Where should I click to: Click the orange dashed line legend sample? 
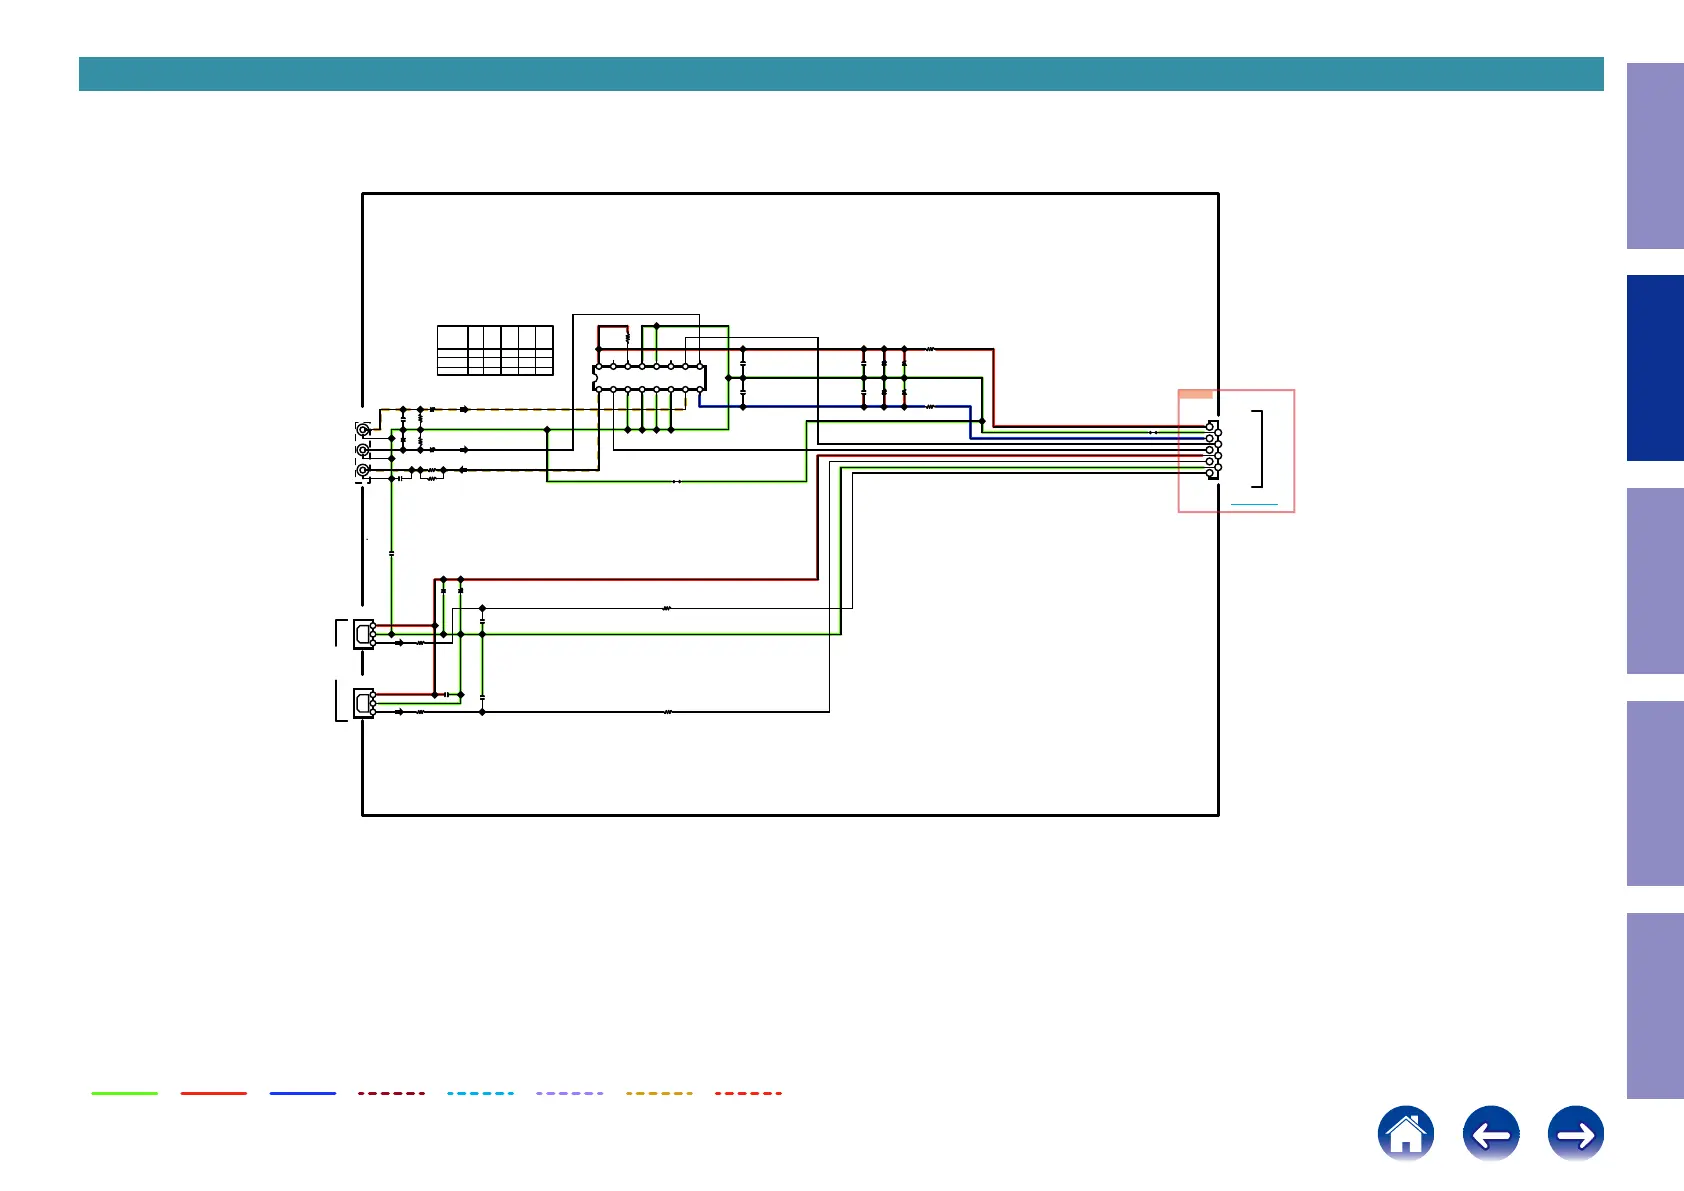tap(659, 1093)
